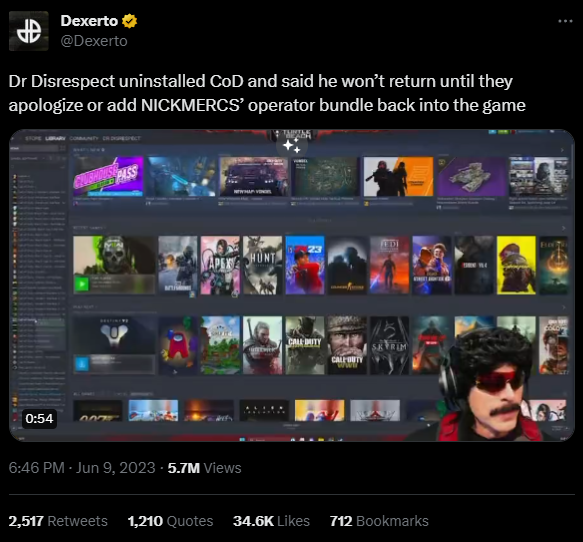This screenshot has width=583, height=542.
Task: Open the tweet's more options menu
Action: click(x=565, y=21)
